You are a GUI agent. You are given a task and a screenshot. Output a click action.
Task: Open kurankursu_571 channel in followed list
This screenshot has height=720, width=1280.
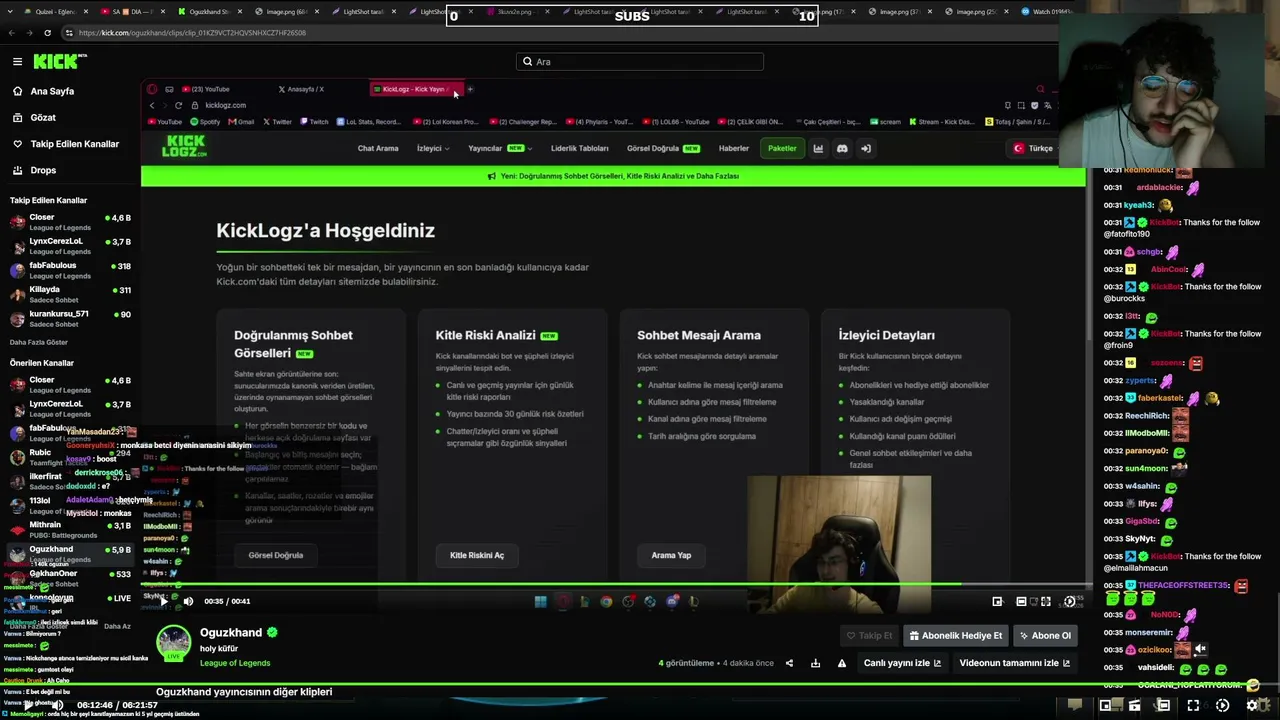70,318
